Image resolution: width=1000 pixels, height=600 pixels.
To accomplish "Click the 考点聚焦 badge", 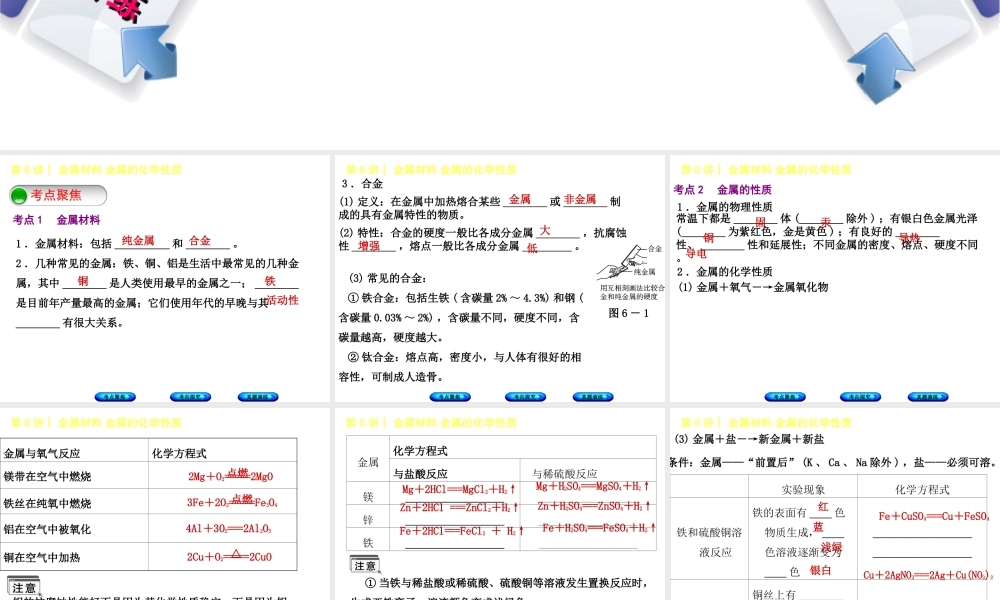I will pos(58,195).
